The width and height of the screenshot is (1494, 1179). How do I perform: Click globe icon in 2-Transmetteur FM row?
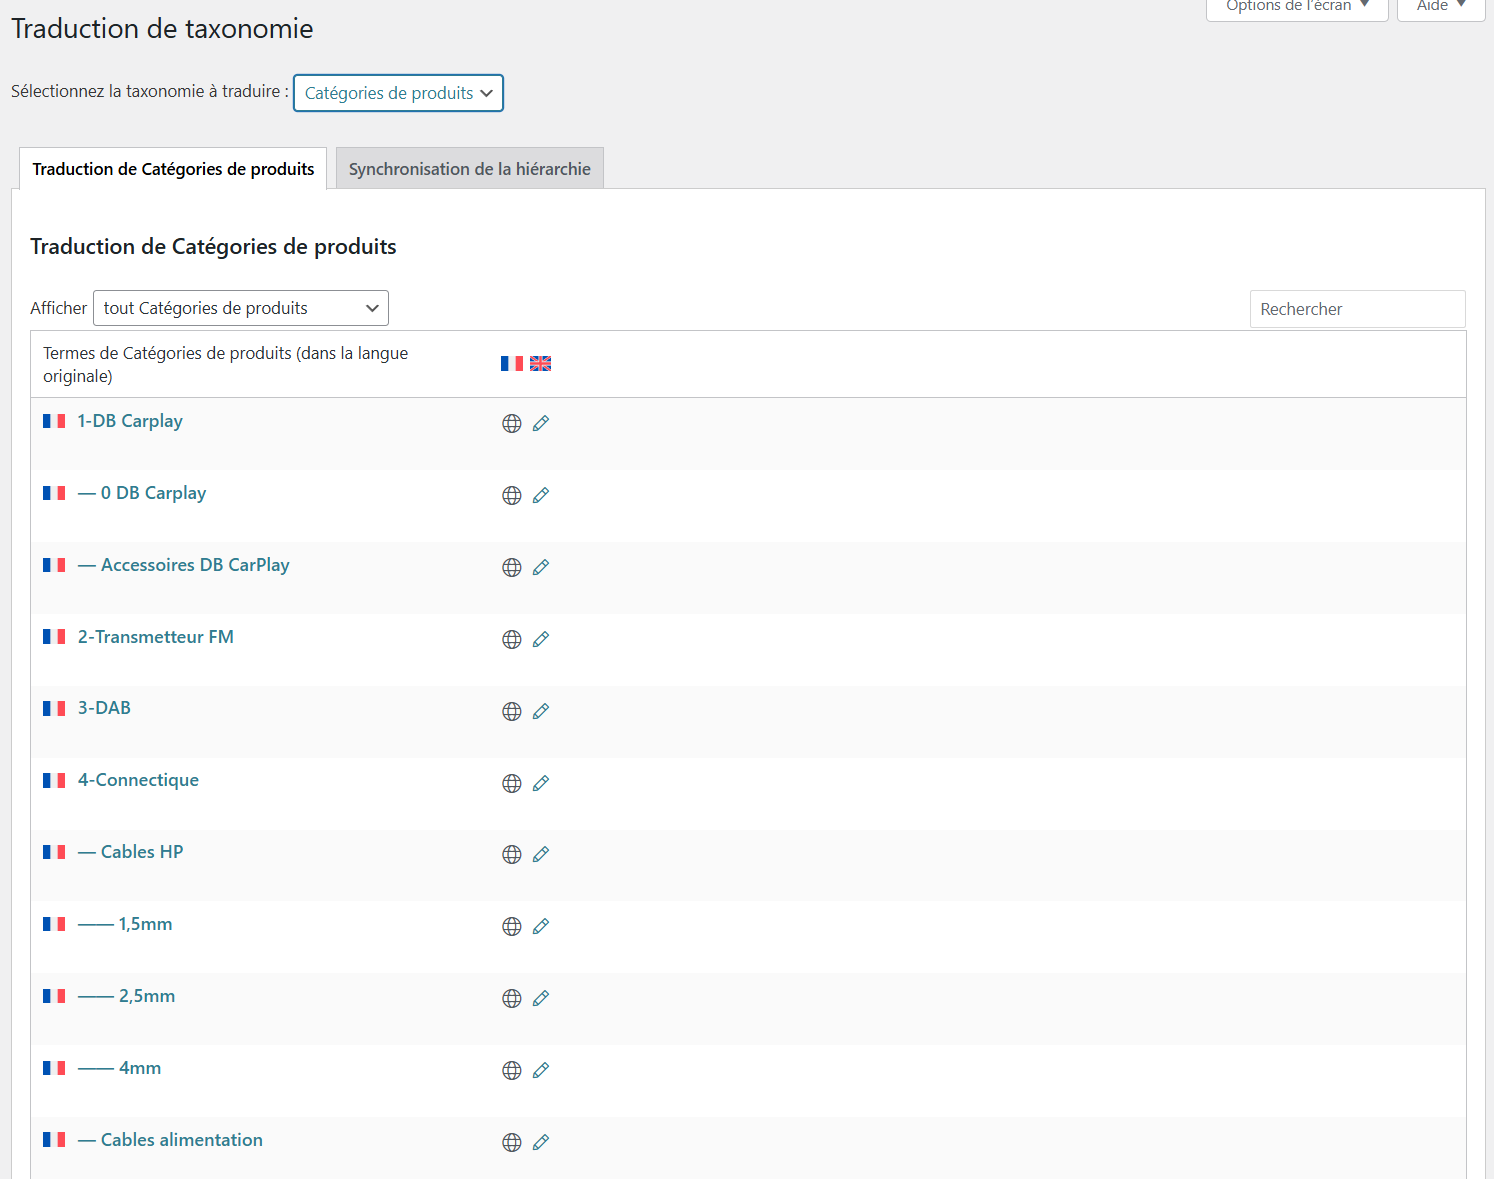tap(512, 640)
